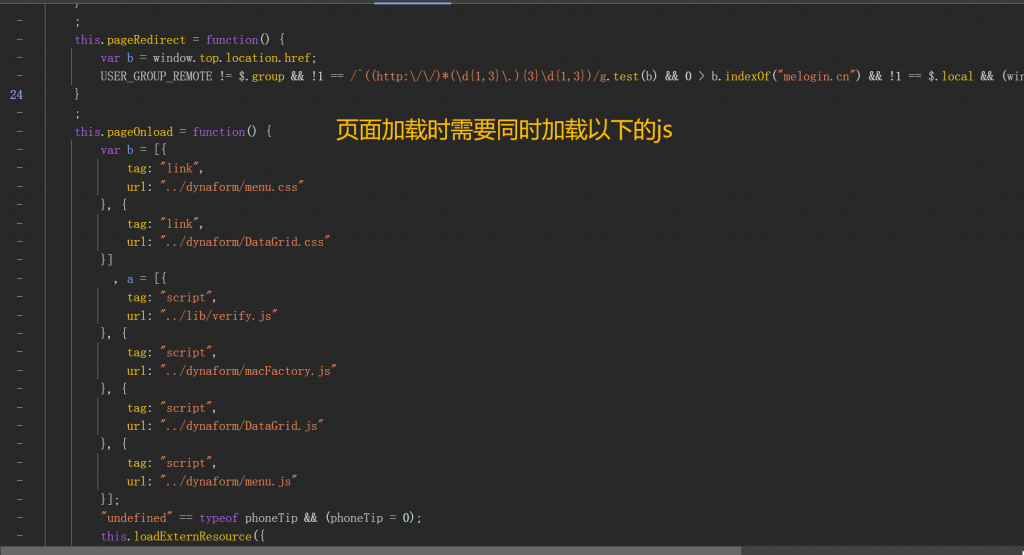Click the "../dynaform/menu.js" url string
This screenshot has width=1024, height=555.
(x=228, y=481)
